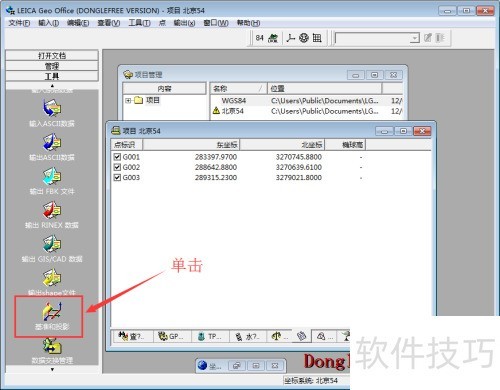Open the 输出 GIS/CAD 数据 tool icon

coord(52,244)
